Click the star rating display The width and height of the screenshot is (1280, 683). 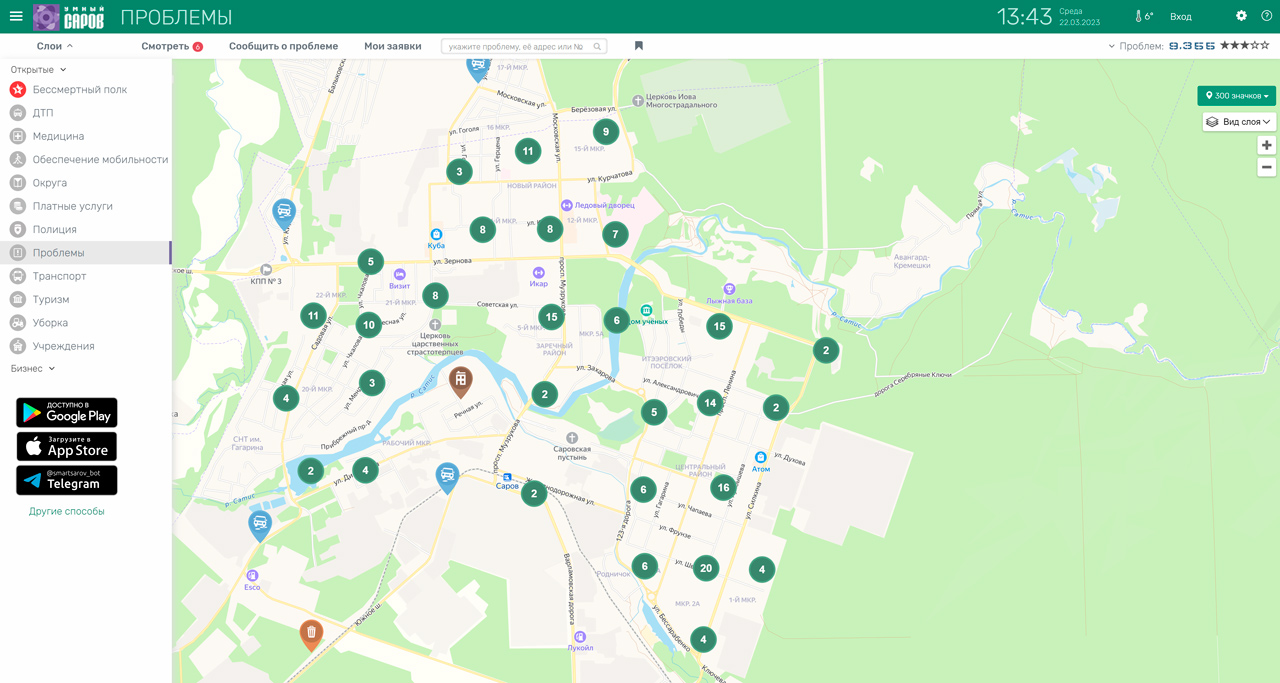click(x=1244, y=46)
